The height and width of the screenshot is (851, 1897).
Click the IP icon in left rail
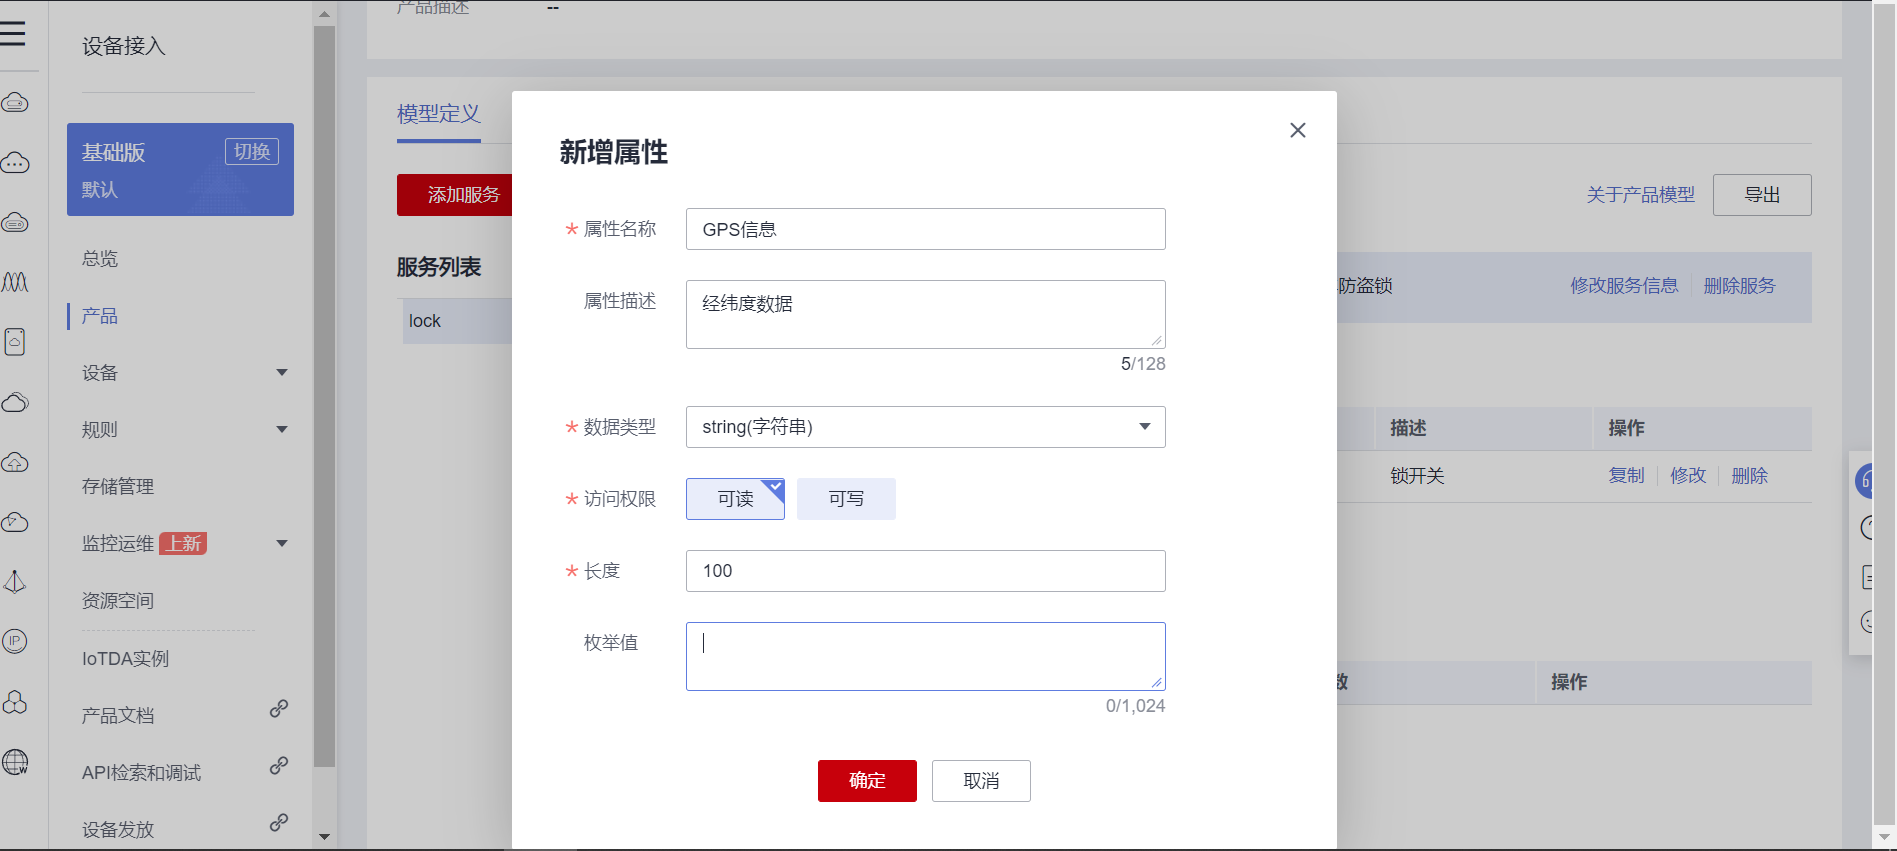tap(15, 641)
